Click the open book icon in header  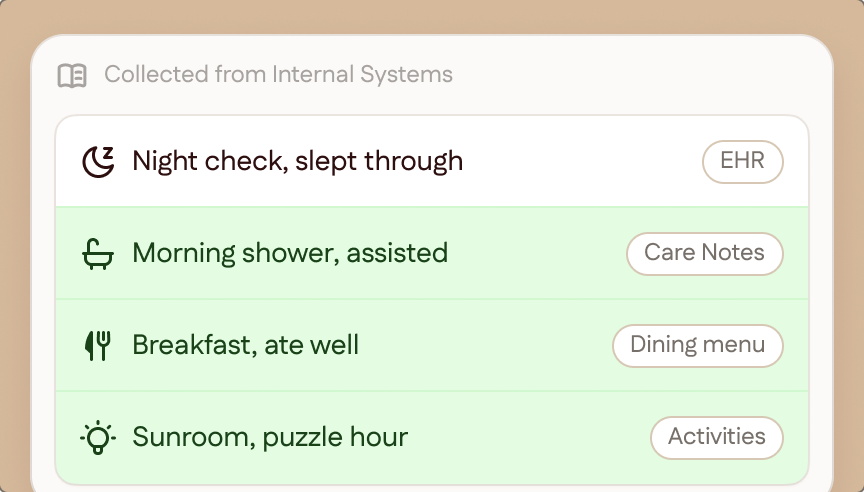pos(72,75)
